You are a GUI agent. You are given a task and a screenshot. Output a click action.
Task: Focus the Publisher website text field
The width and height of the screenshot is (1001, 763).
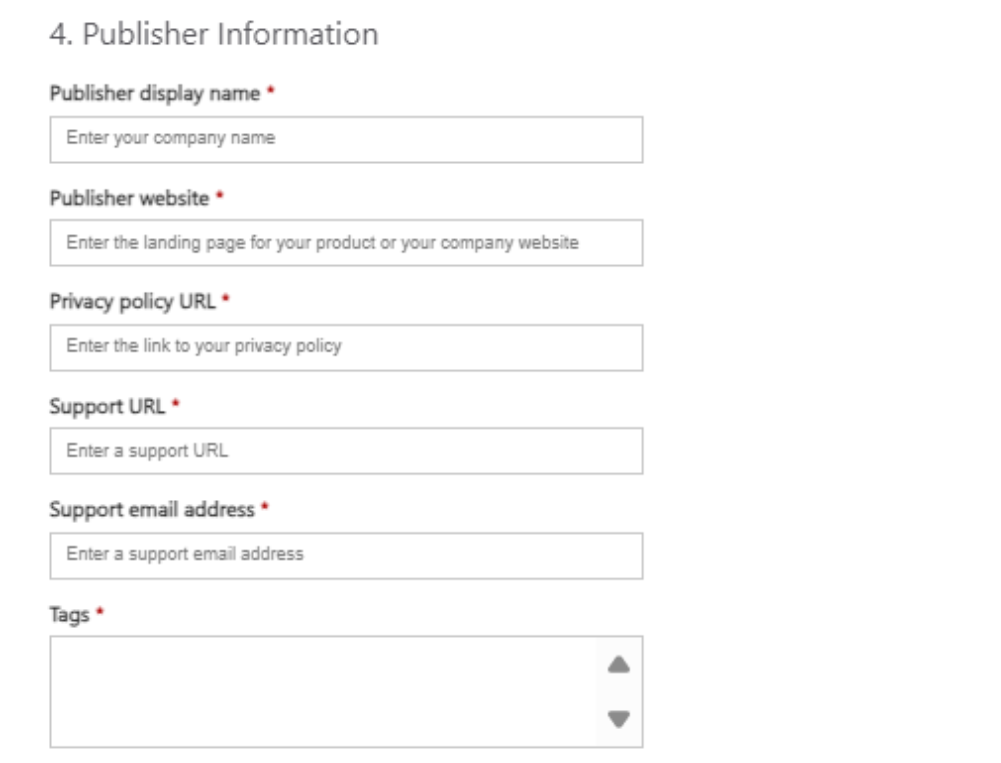pyautogui.click(x=346, y=243)
